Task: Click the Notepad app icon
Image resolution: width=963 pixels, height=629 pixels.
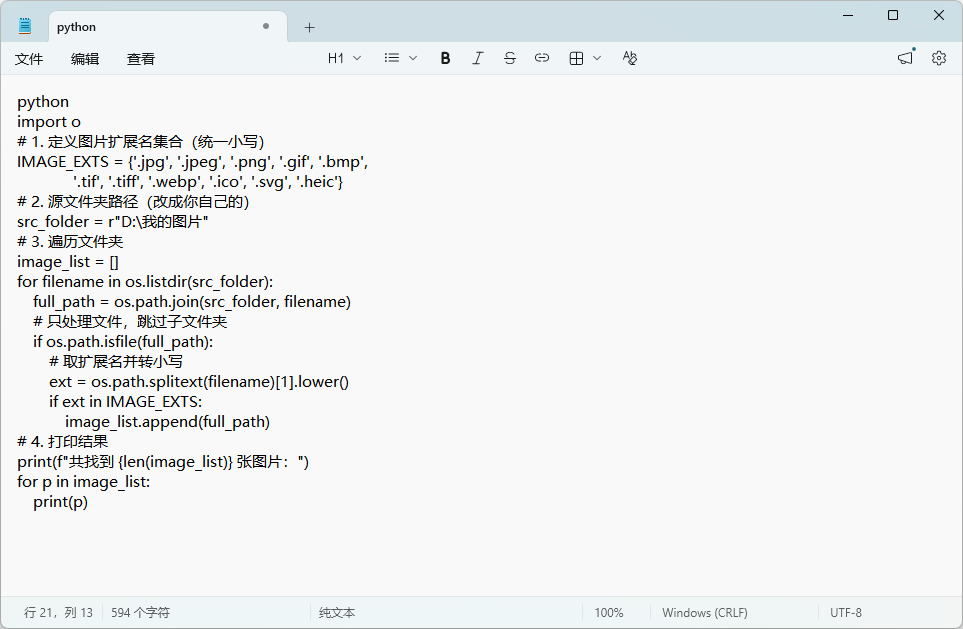Action: tap(25, 26)
